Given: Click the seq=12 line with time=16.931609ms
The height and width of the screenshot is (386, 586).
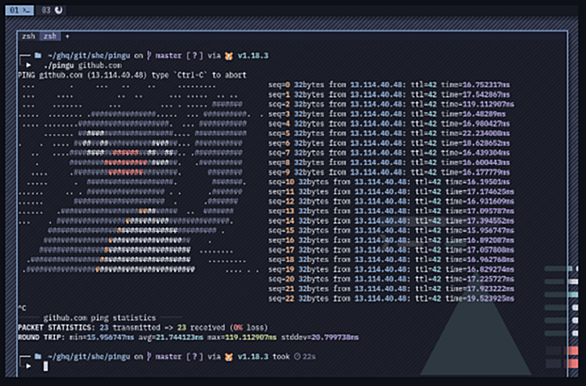Looking at the screenshot, I should [x=391, y=201].
